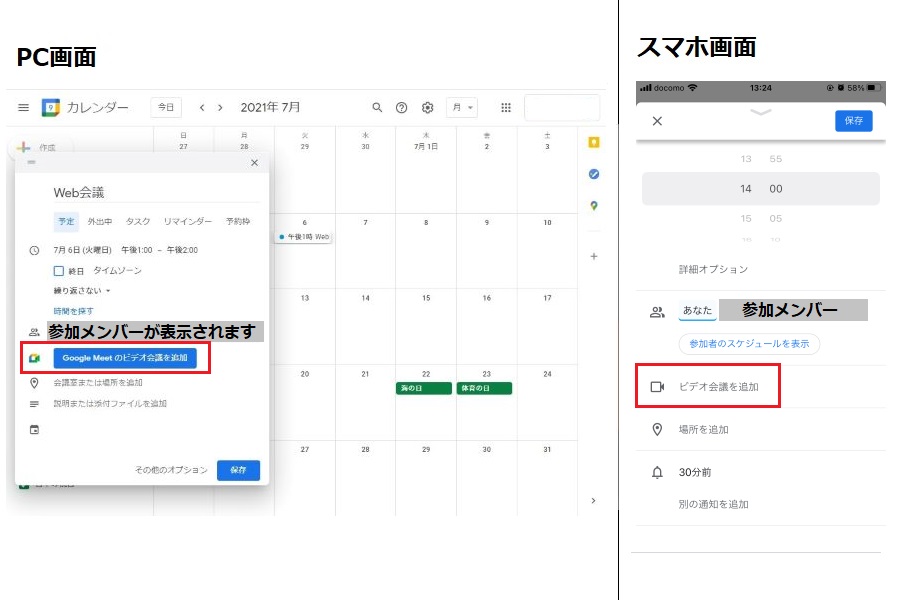Open the main hamburger menu in Calendar
This screenshot has height=600, width=900.
pos(23,108)
